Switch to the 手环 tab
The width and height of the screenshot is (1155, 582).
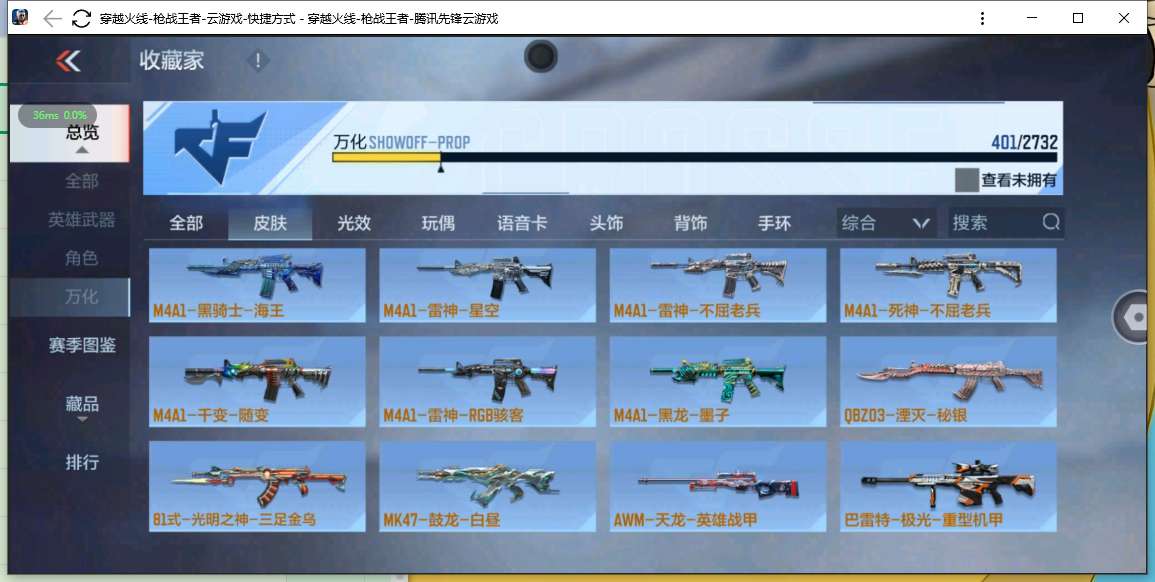point(774,223)
